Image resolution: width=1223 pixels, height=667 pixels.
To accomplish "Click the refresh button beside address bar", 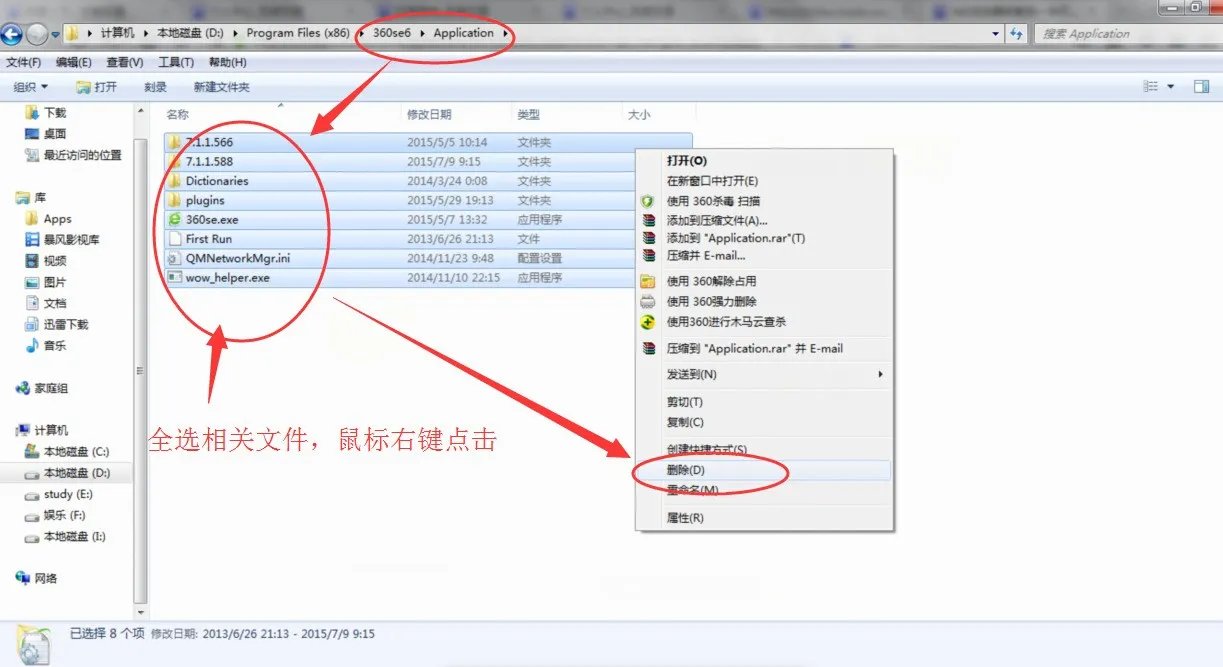I will 1017,33.
